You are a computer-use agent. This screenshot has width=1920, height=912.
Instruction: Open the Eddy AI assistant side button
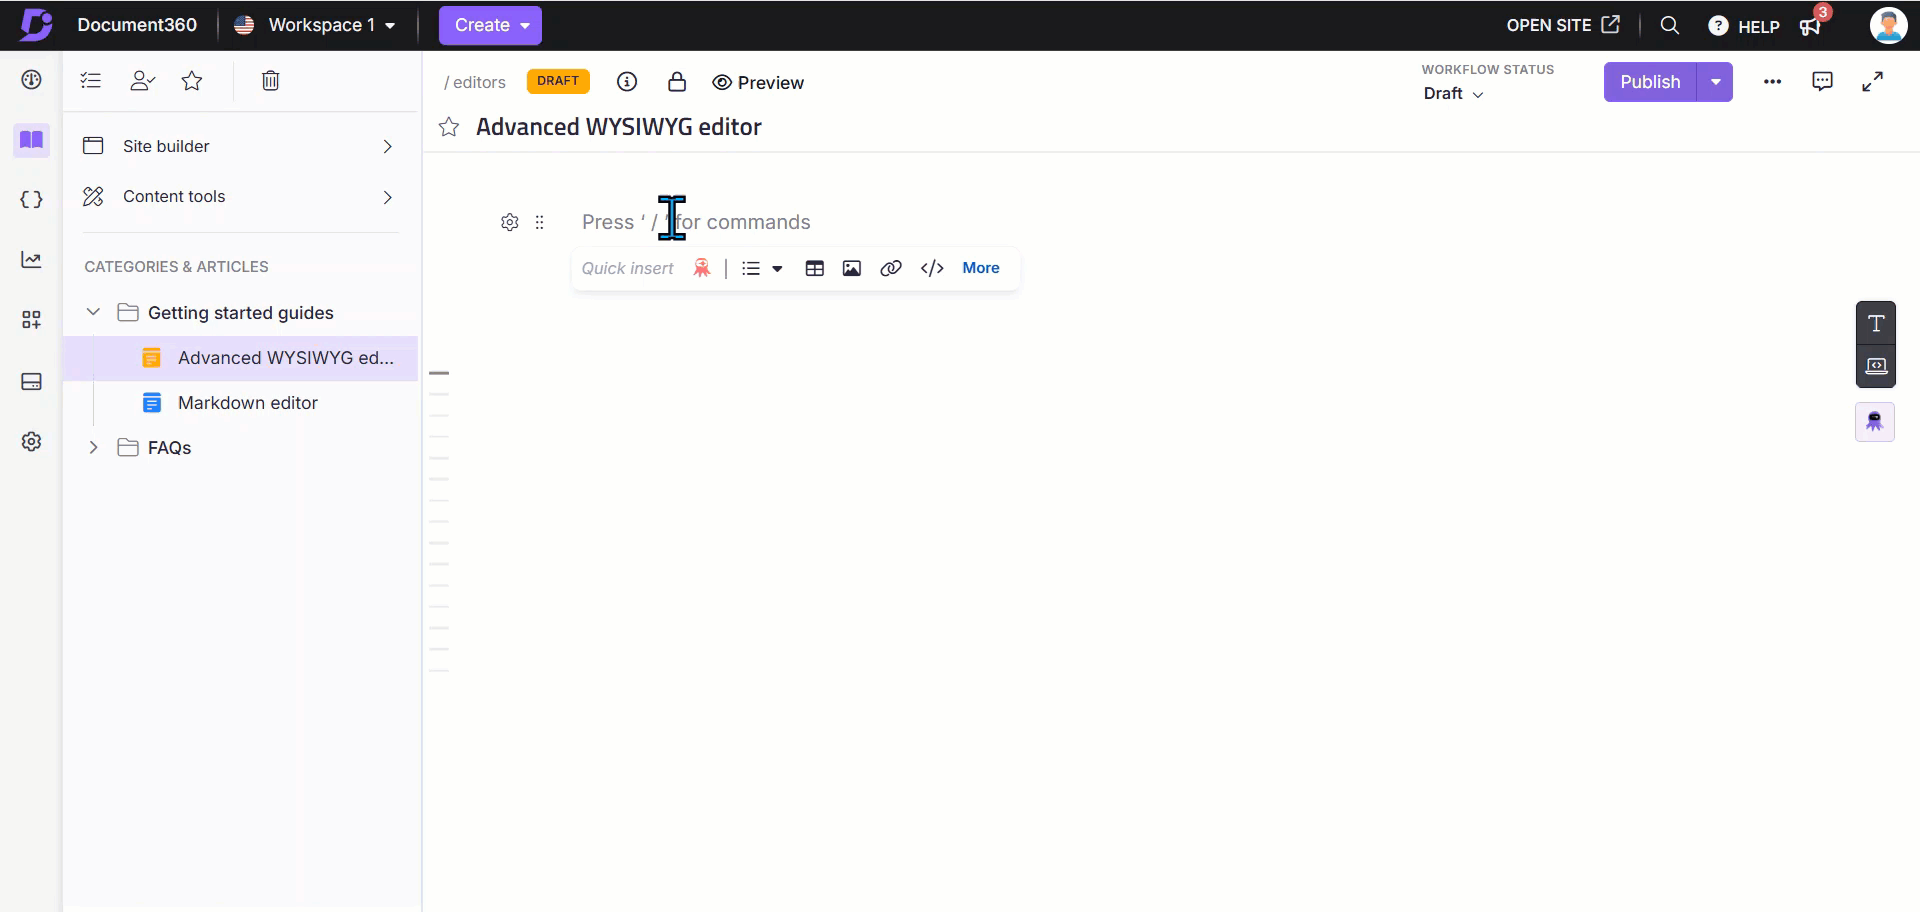pos(1875,421)
